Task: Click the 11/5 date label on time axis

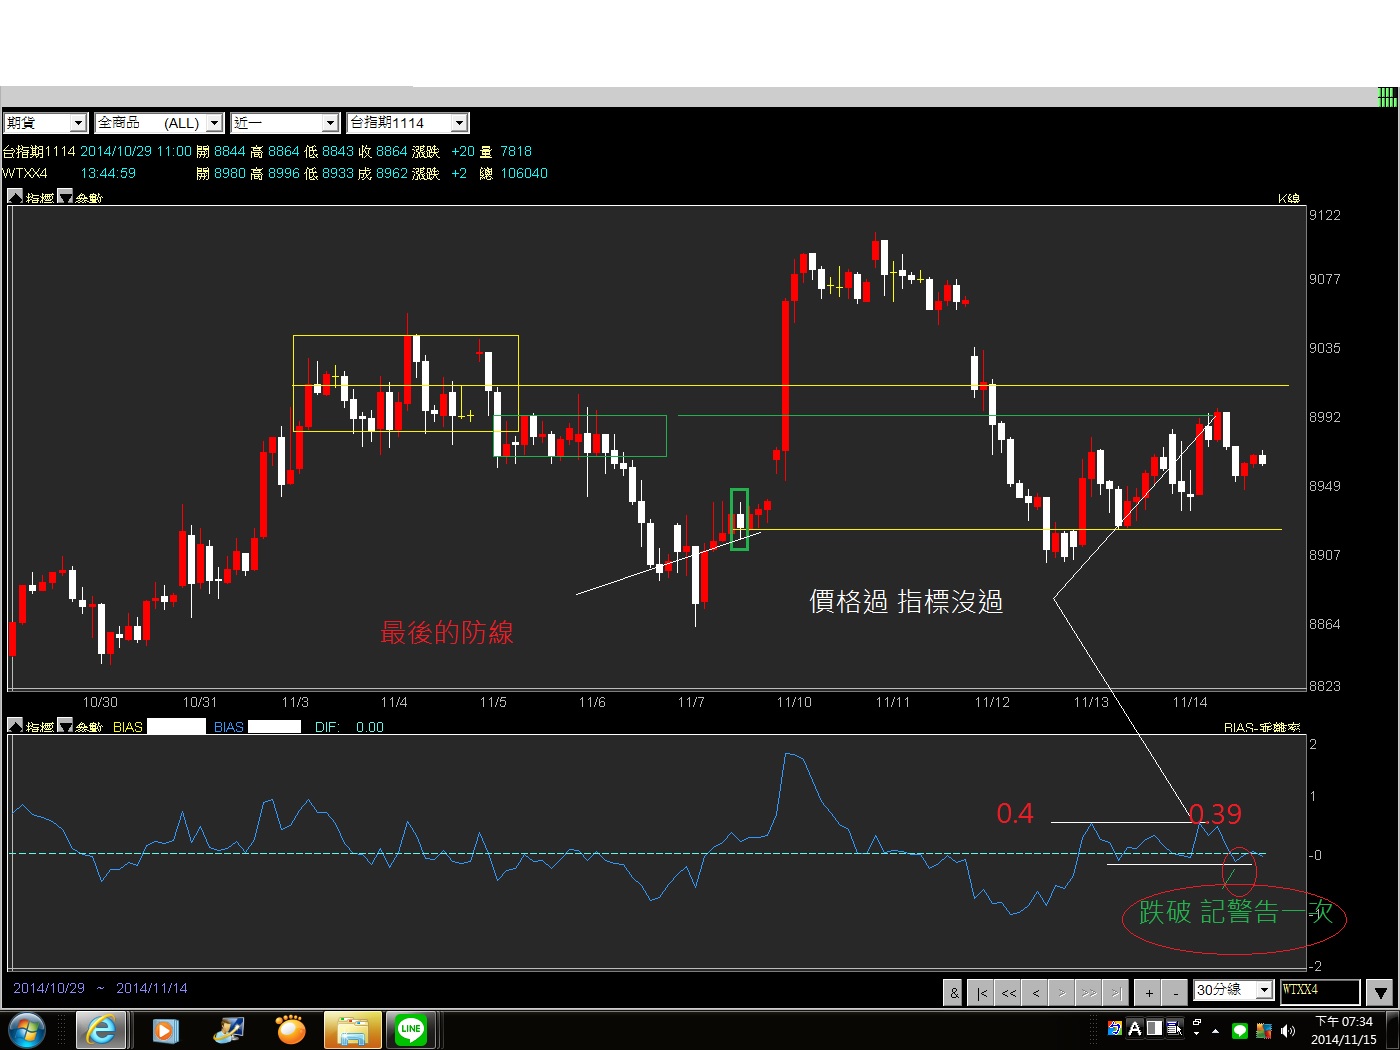Action: pyautogui.click(x=493, y=702)
